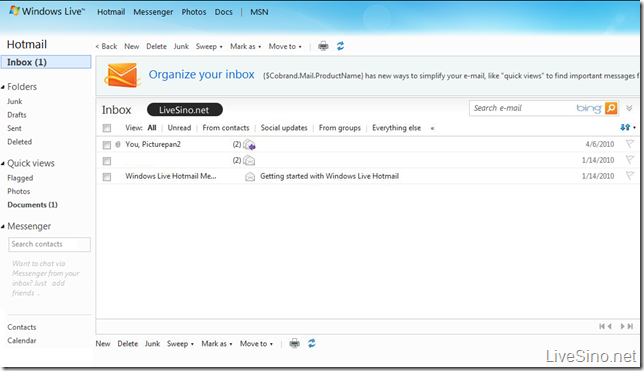Click the Bing search button
The image size is (644, 371).
tap(611, 108)
